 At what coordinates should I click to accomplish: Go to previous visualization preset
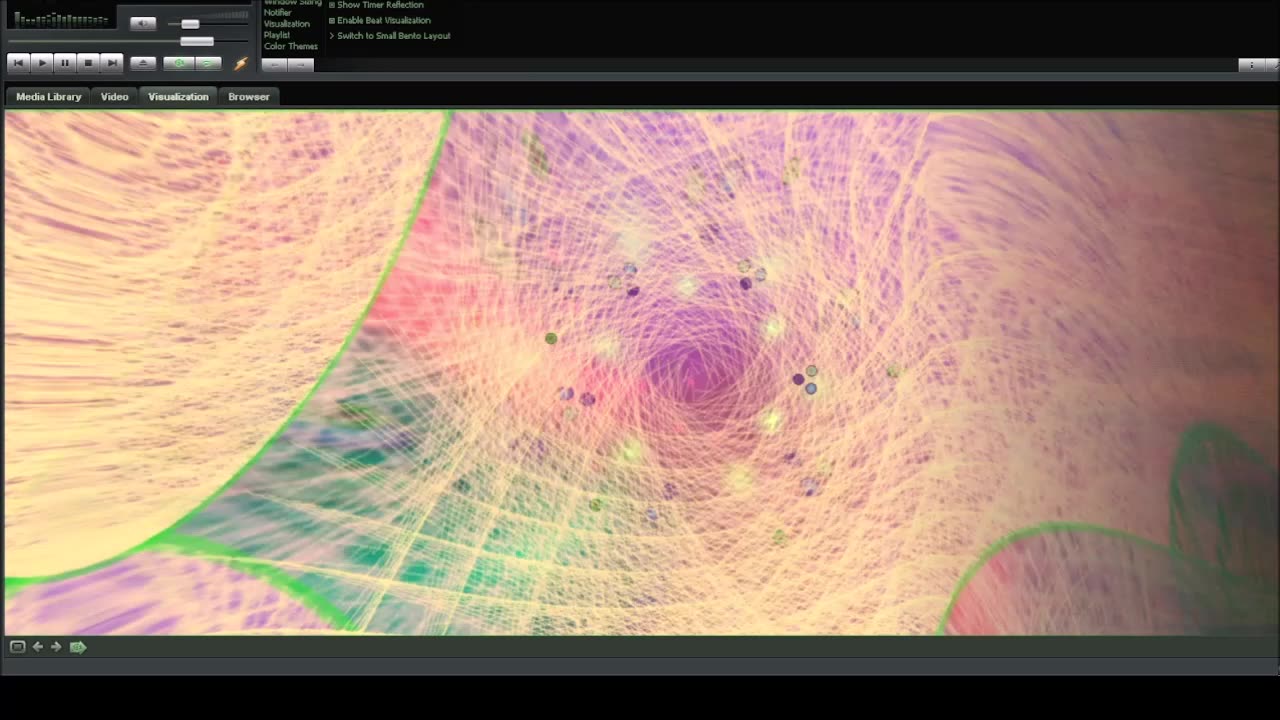tap(38, 647)
